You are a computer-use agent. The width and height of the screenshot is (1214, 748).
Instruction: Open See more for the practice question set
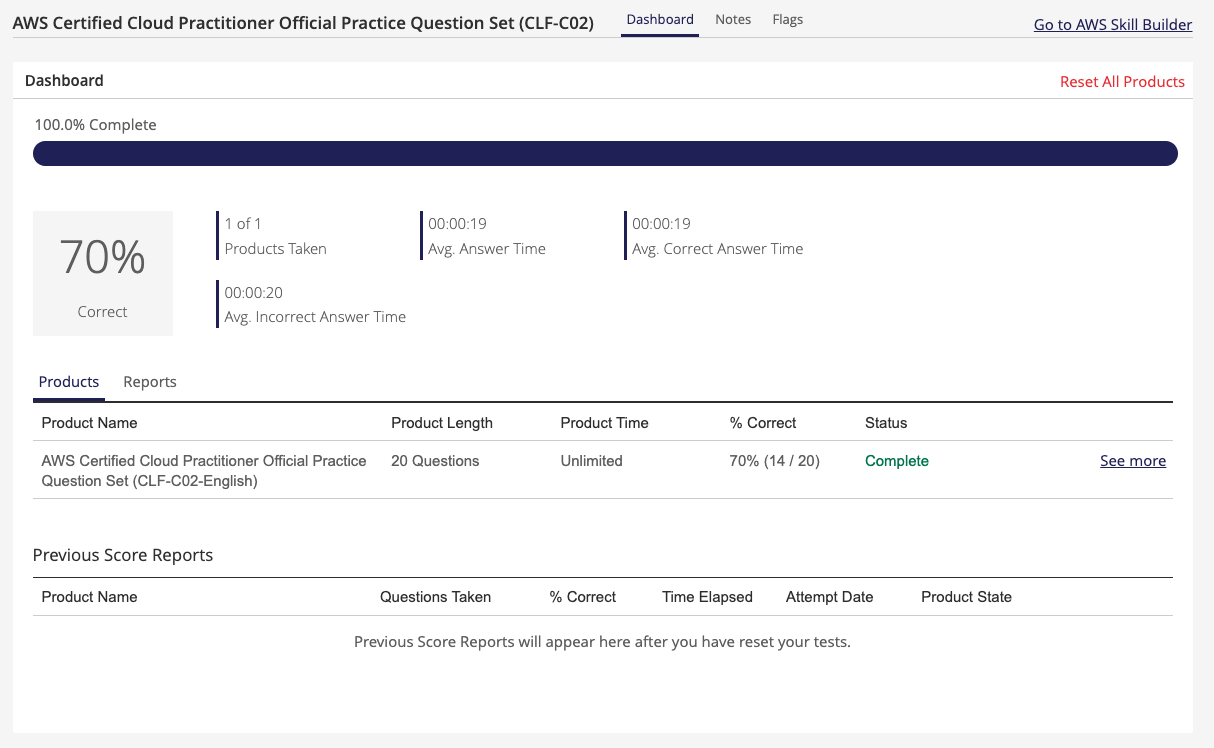tap(1132, 461)
